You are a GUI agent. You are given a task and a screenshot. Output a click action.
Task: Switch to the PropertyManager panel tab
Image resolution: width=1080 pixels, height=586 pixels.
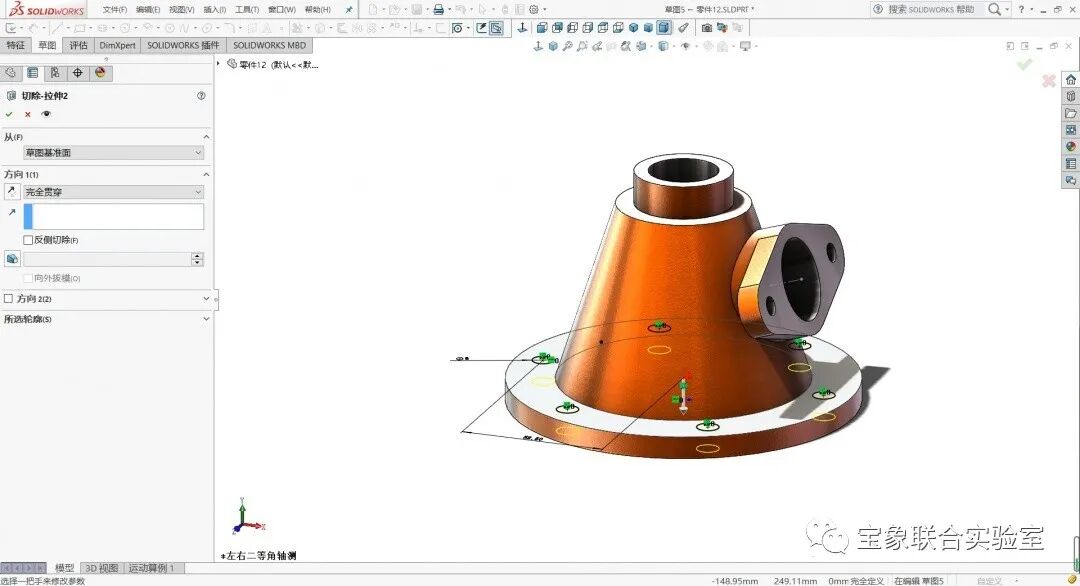[32, 72]
